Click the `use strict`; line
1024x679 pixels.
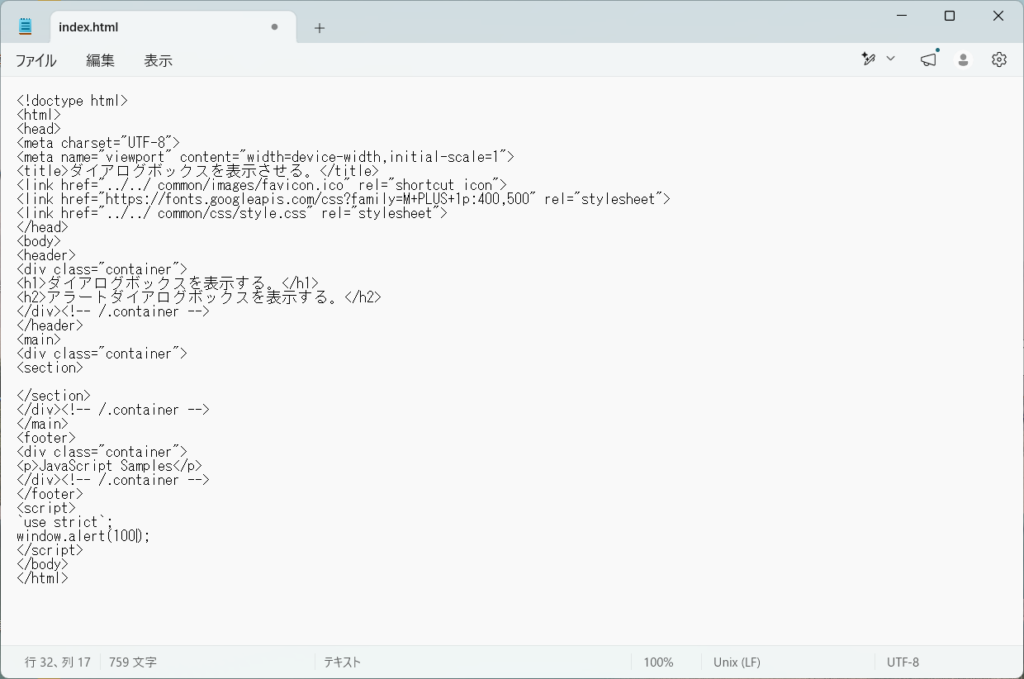(65, 522)
